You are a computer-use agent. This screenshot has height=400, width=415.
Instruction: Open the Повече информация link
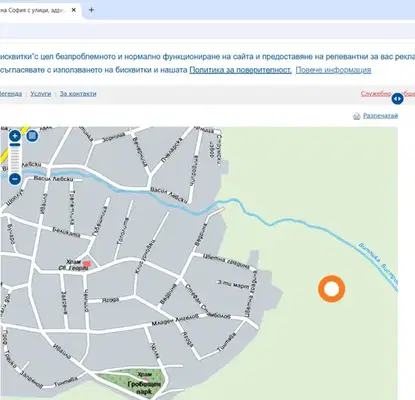click(333, 70)
